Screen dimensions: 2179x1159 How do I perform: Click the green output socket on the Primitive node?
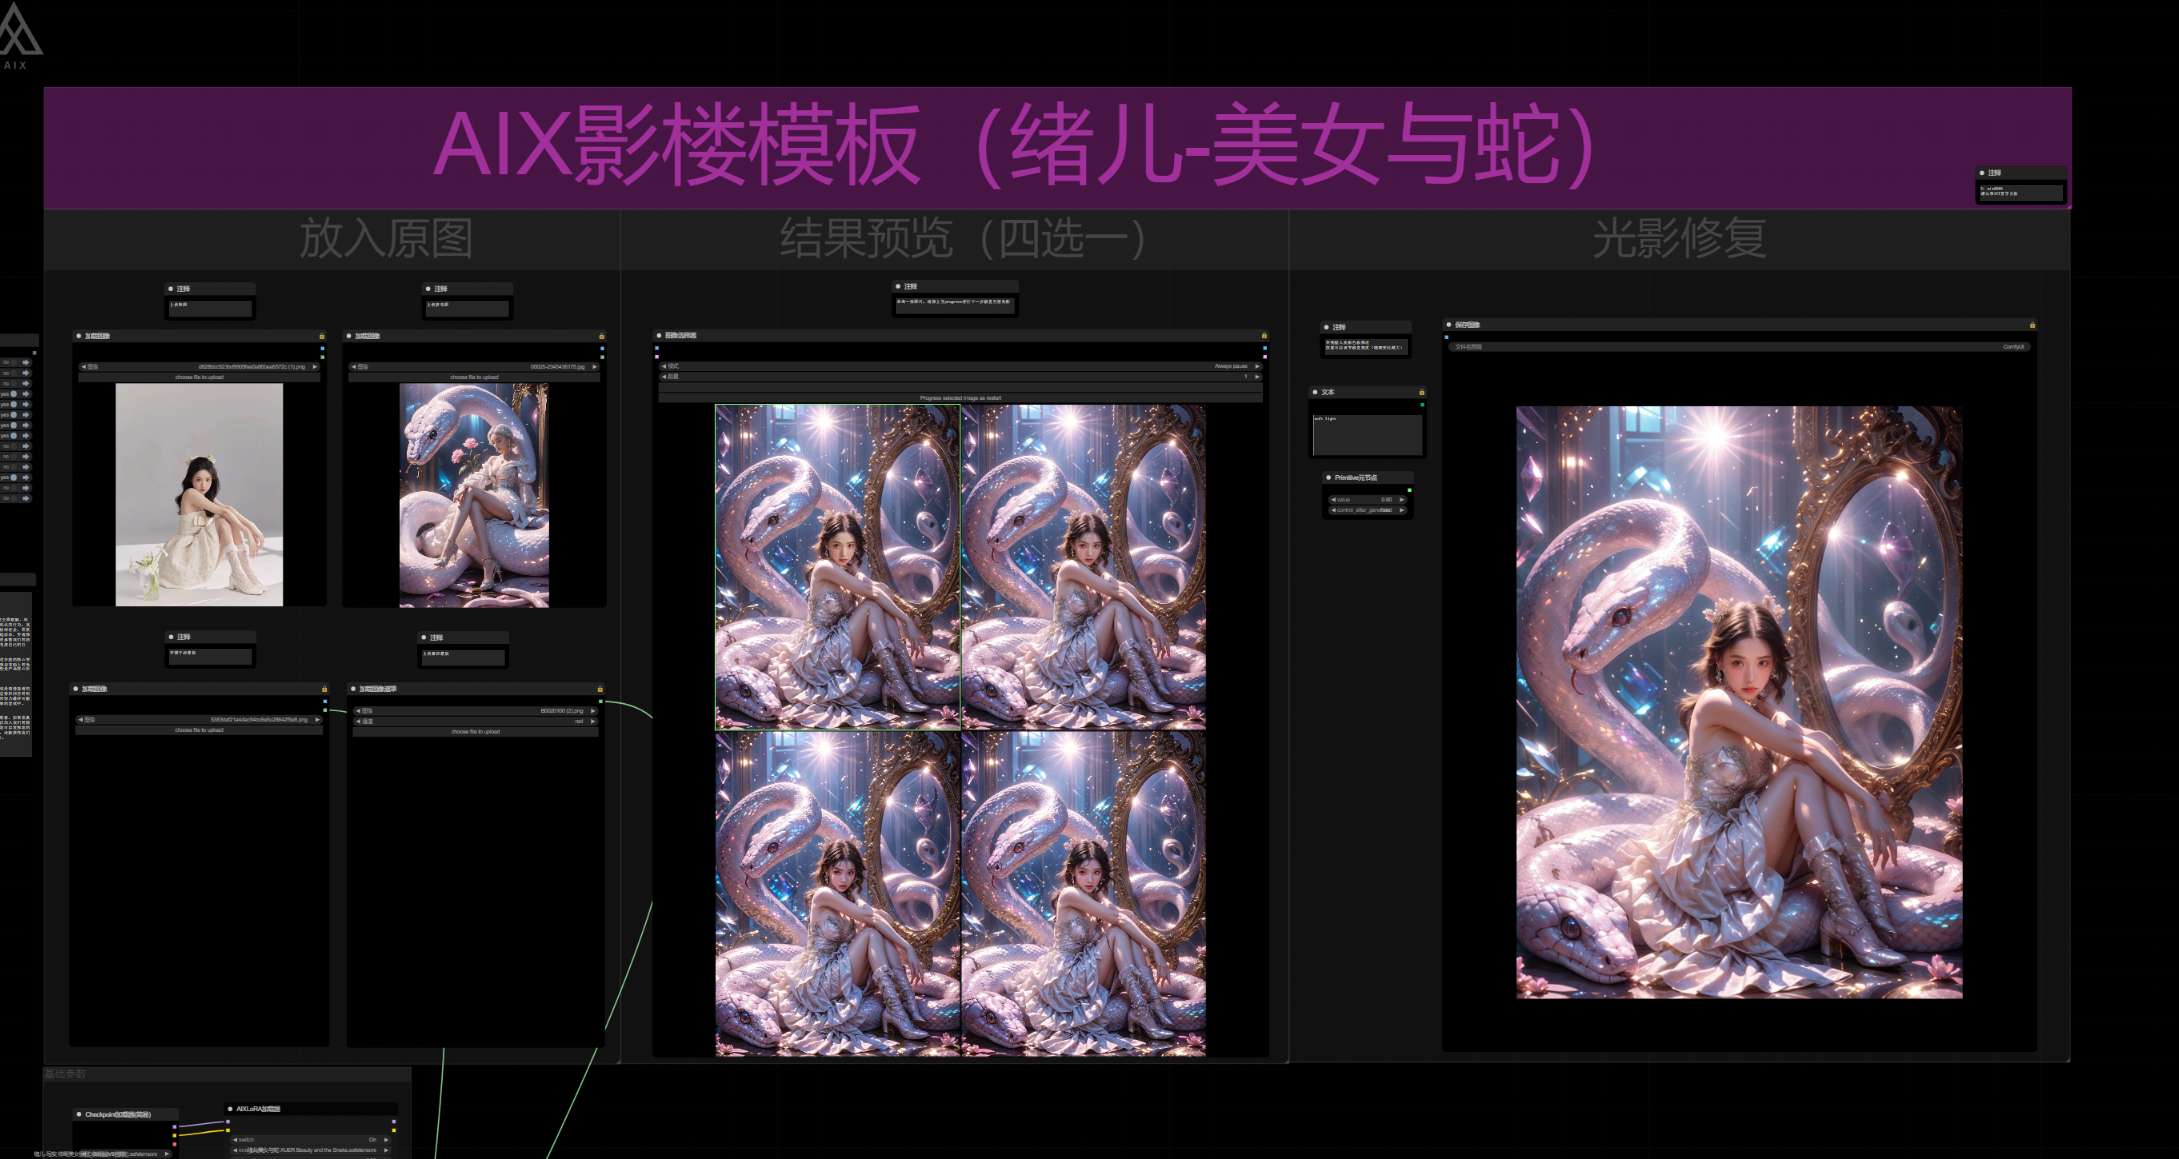[x=1410, y=490]
